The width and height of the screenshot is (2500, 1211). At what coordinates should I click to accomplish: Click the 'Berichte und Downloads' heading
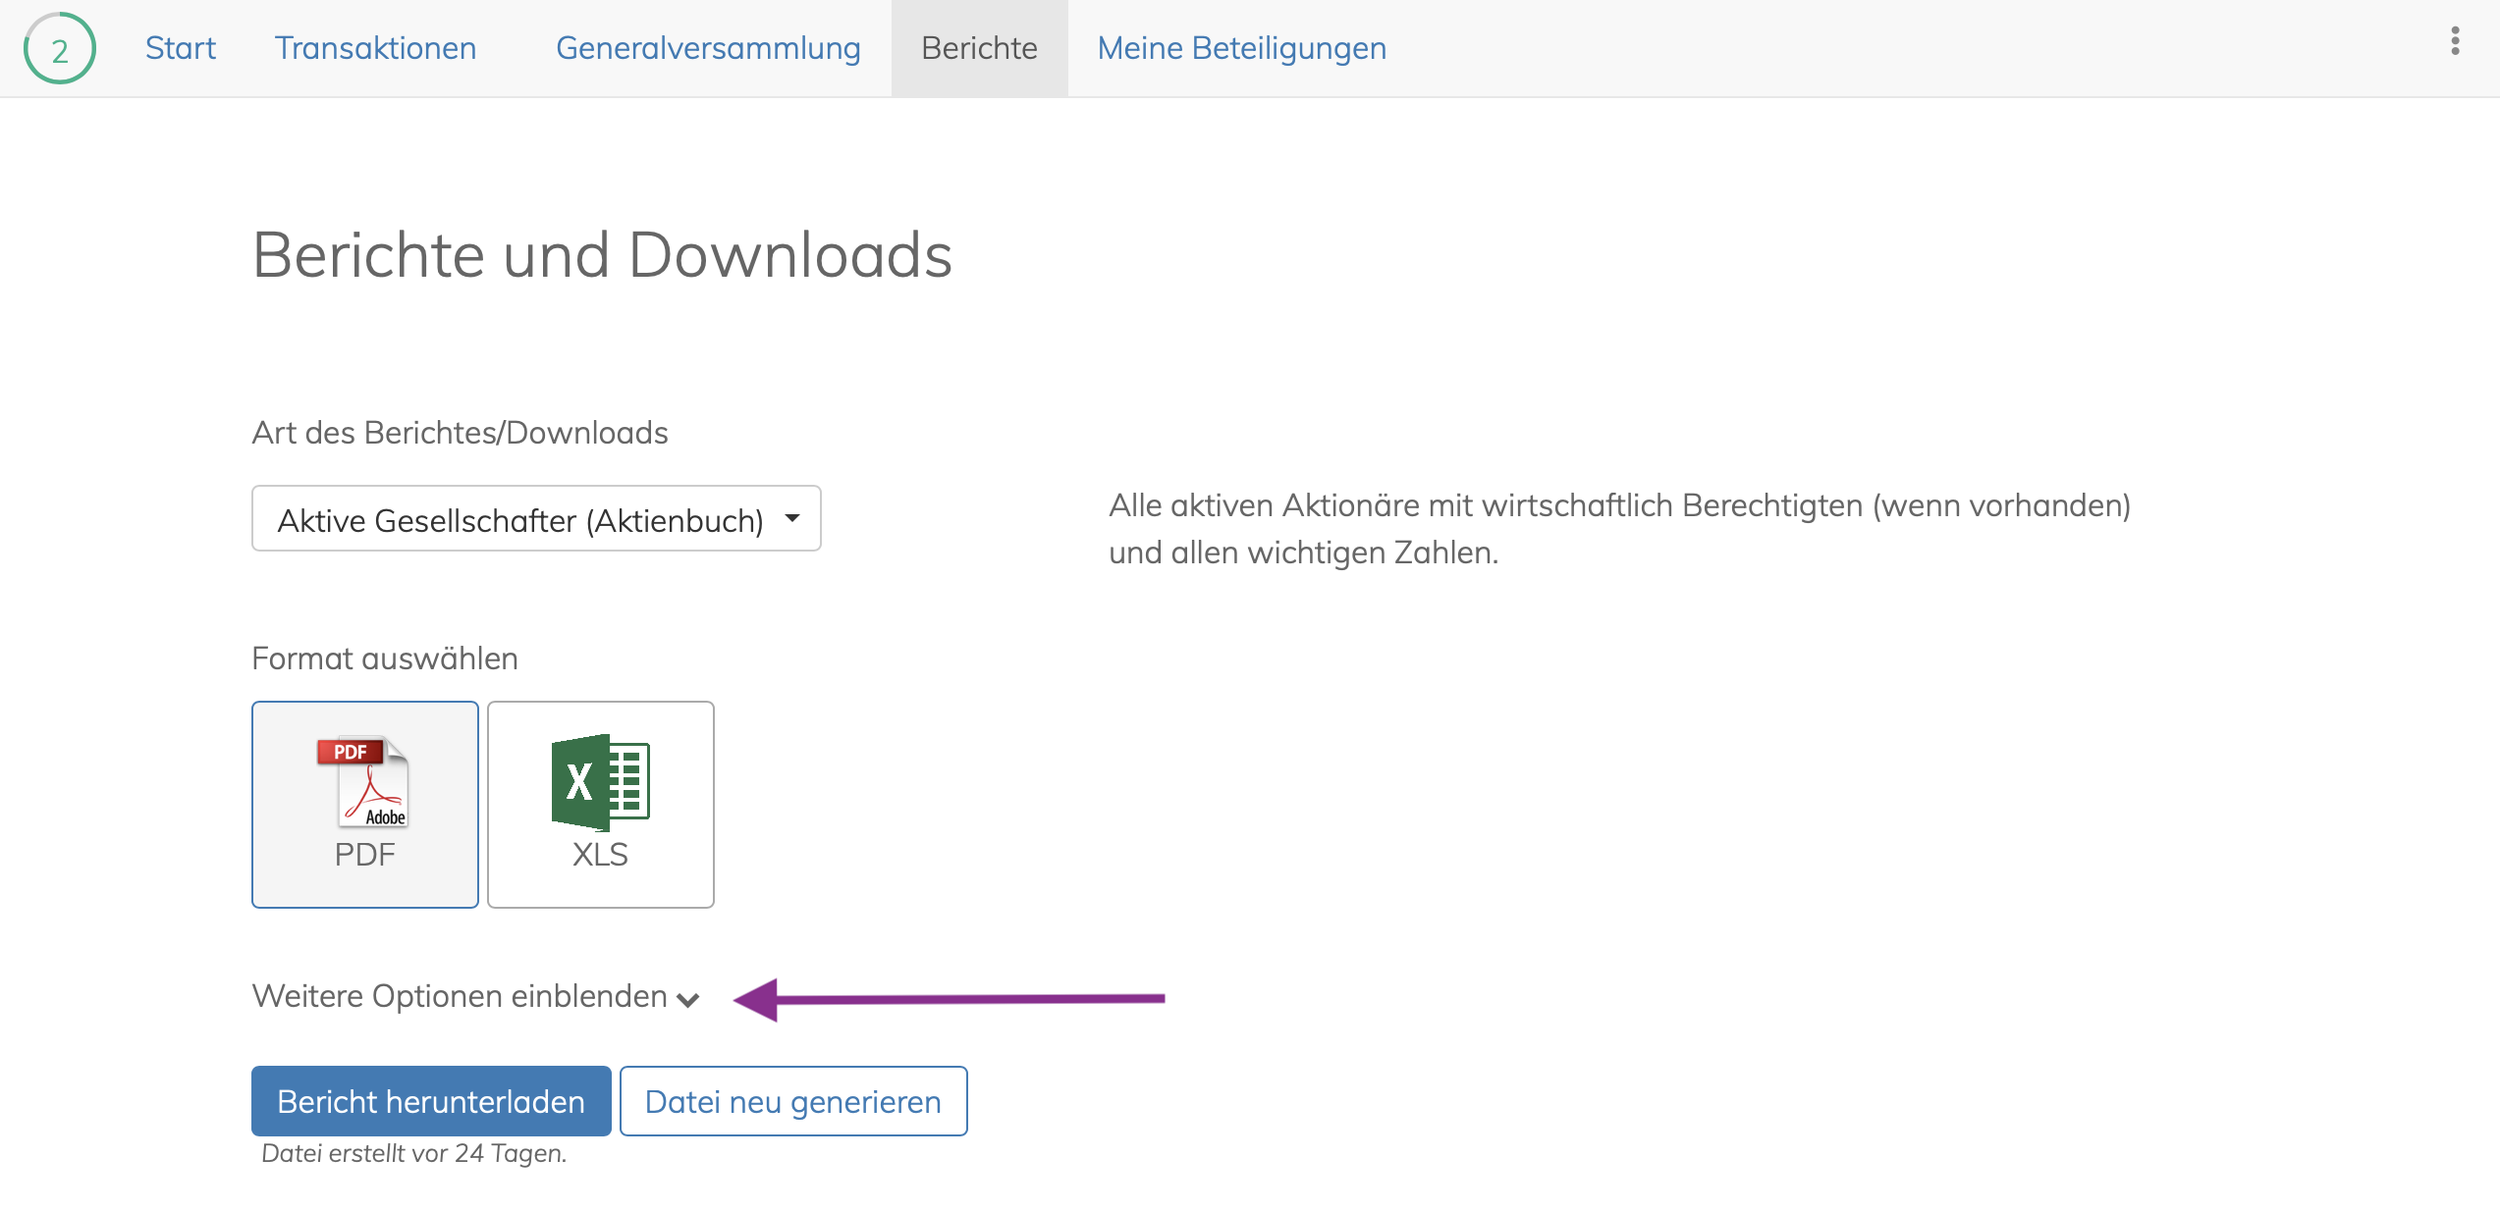(x=602, y=255)
